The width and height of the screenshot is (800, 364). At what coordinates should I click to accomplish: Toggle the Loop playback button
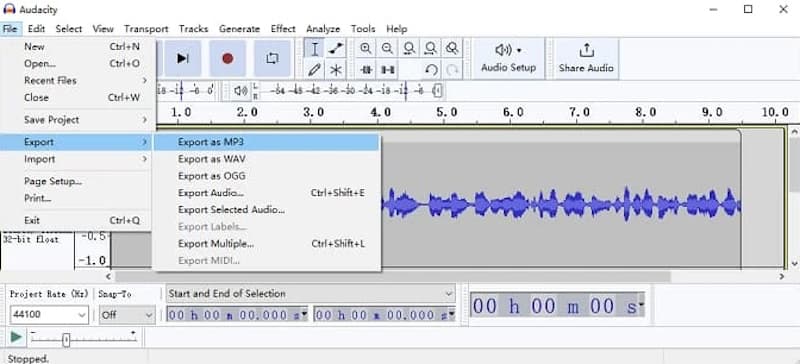pos(272,58)
